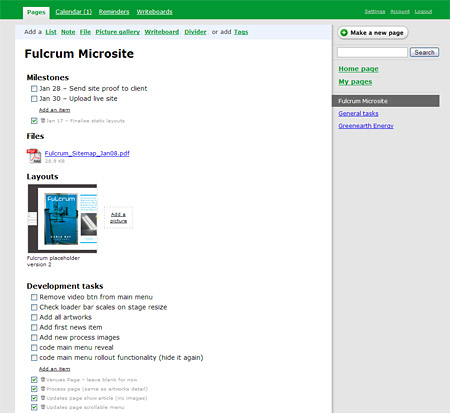Focus the sidebar search field
Image resolution: width=450 pixels, height=413 pixels.
(x=372, y=52)
